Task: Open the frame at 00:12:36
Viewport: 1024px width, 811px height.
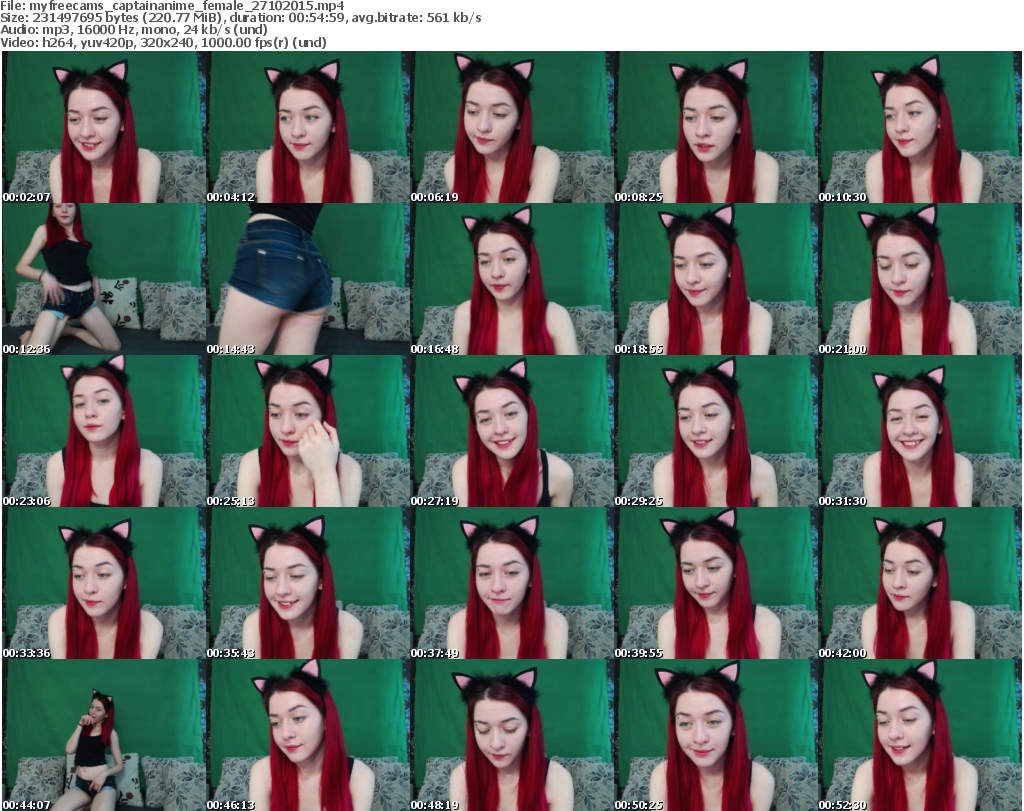Action: point(104,279)
